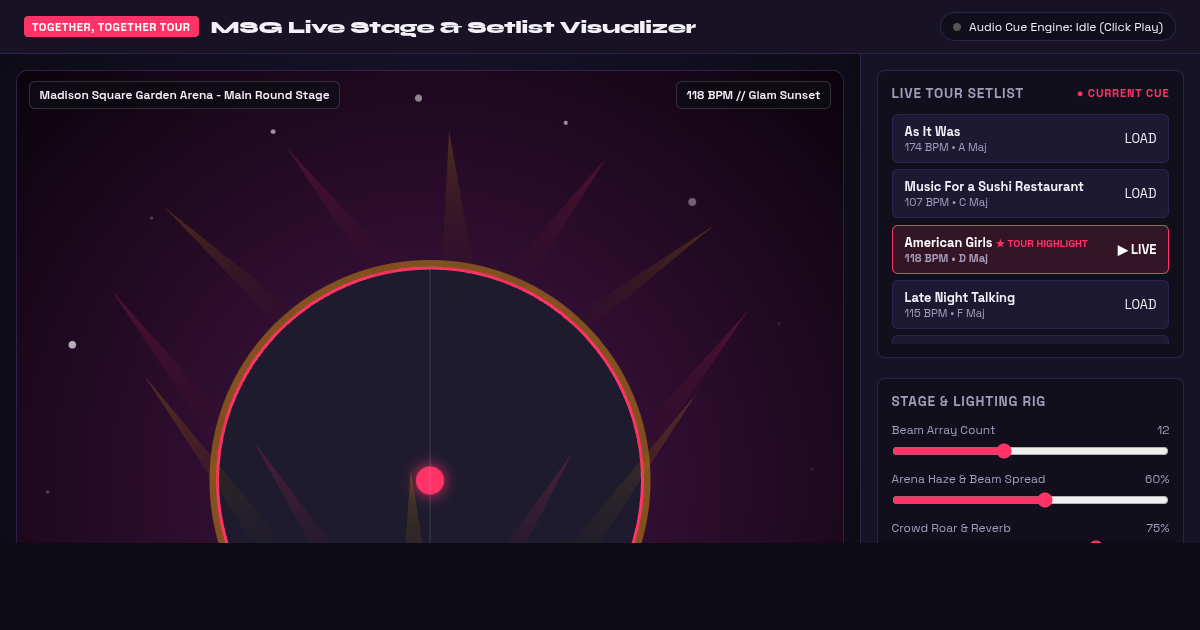Click the 115 BPM • F Maj details
Screen dimensions: 1200x630
tap(944, 314)
